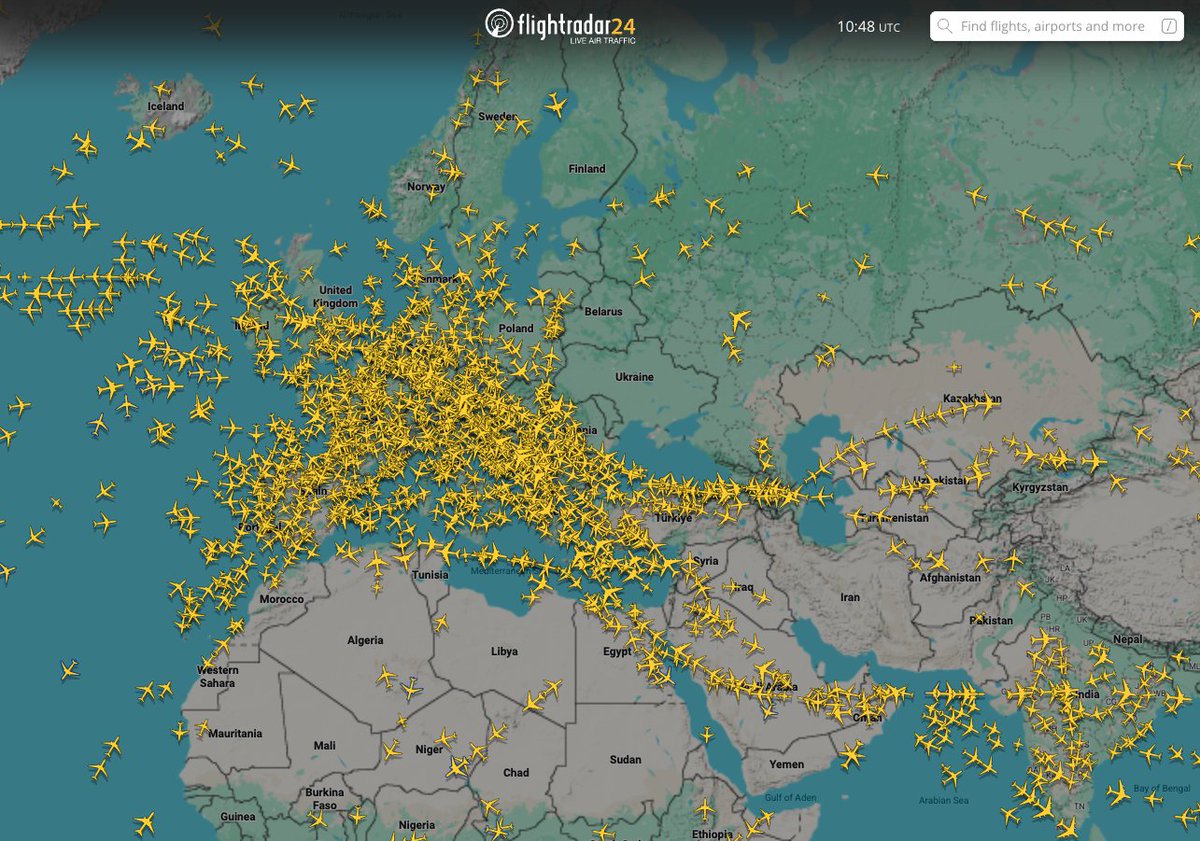The width and height of the screenshot is (1200, 841).
Task: Click the Finland map label
Action: coord(587,169)
